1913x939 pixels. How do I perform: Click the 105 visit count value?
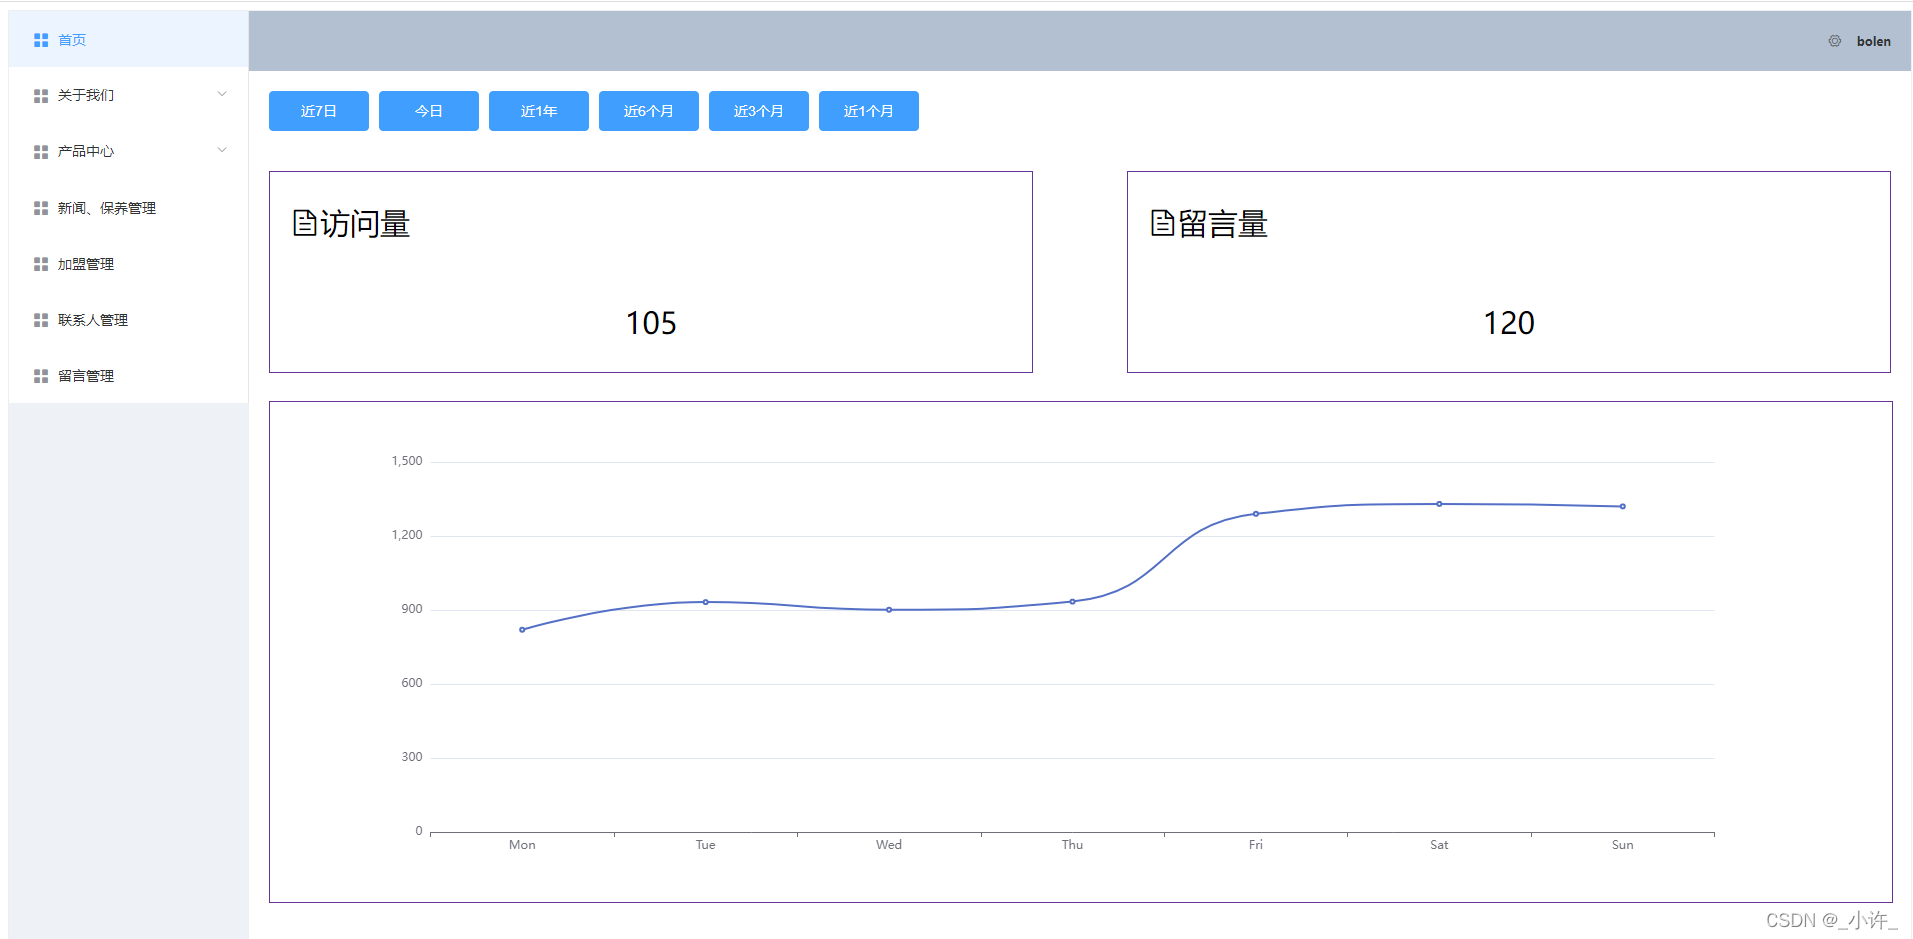[x=651, y=323]
